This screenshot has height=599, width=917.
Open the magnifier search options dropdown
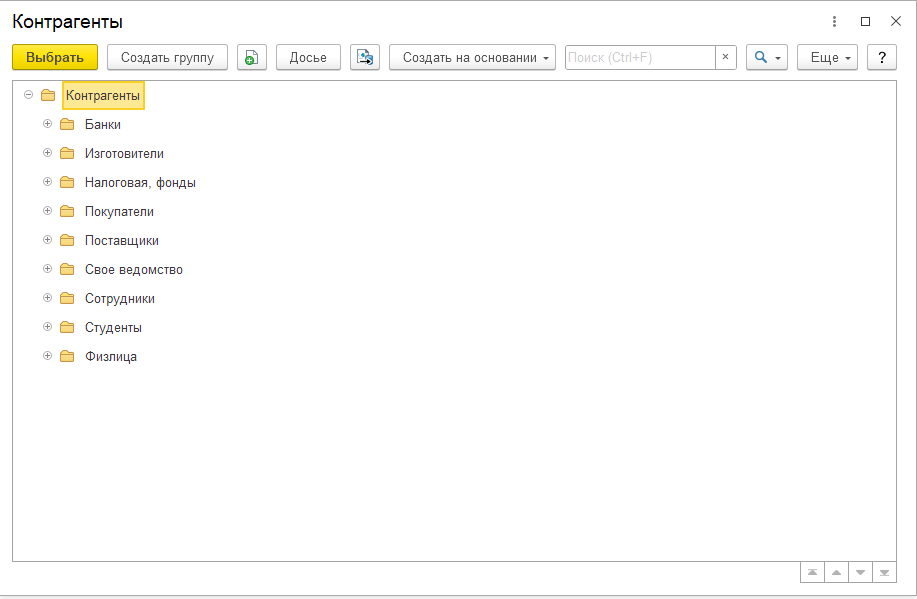click(767, 57)
